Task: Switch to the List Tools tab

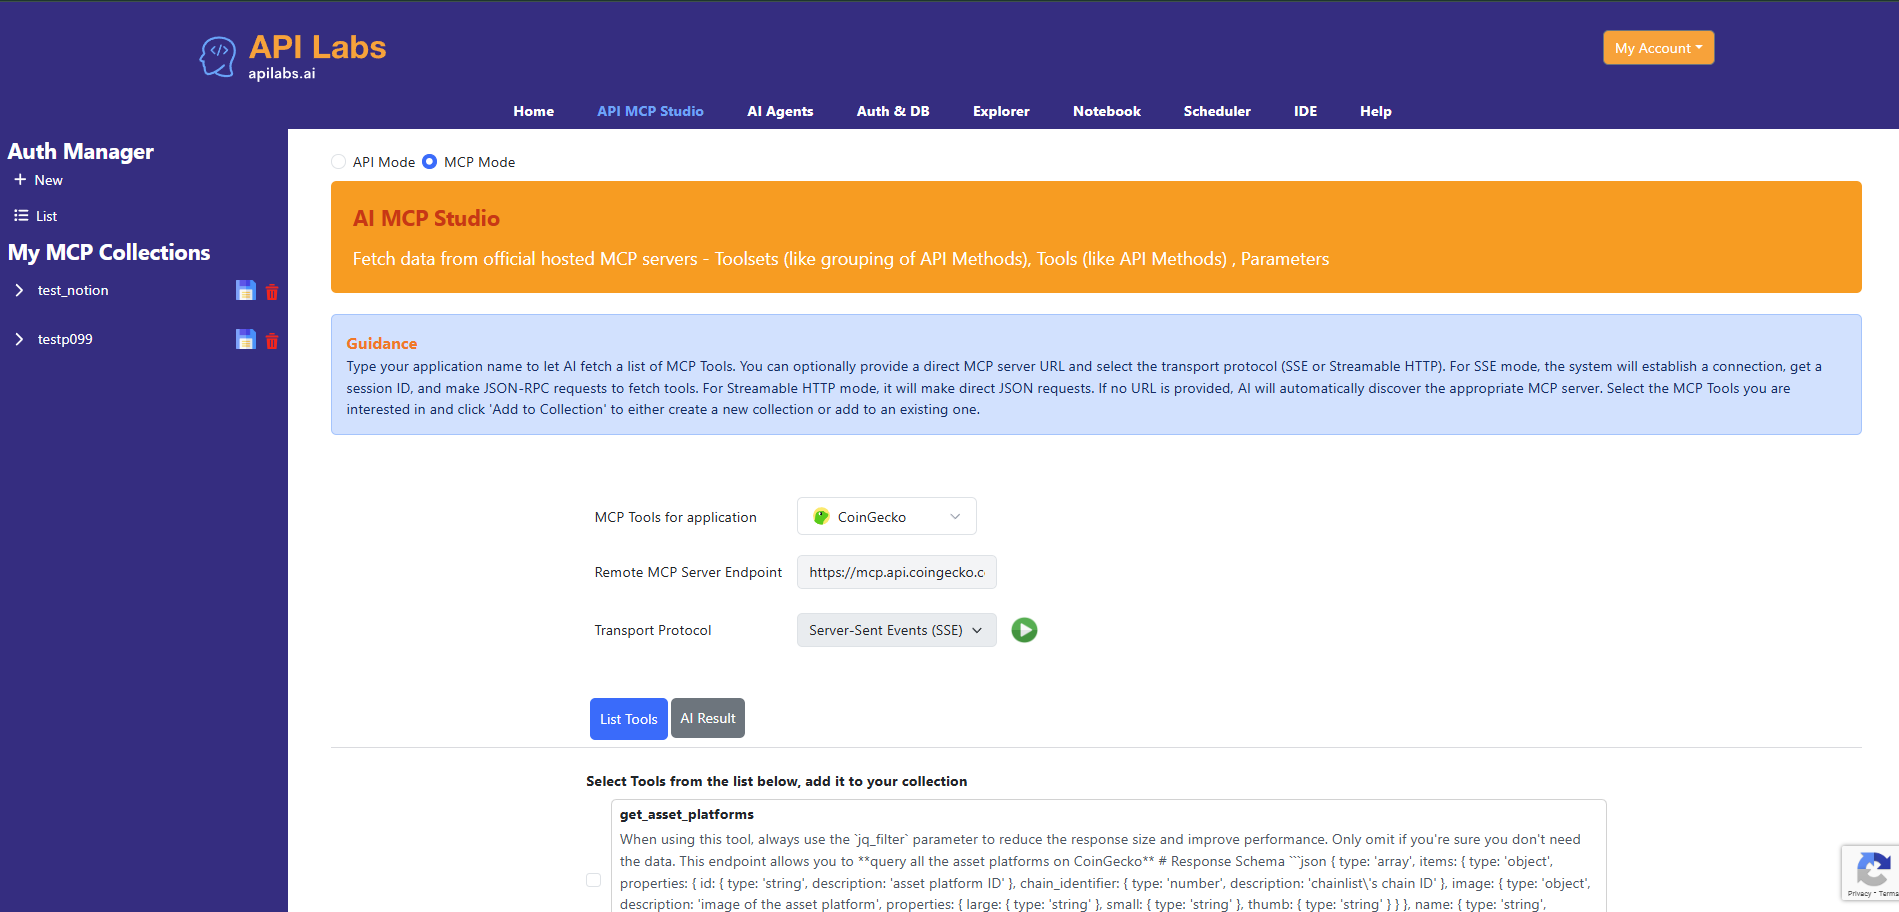Action: [629, 719]
